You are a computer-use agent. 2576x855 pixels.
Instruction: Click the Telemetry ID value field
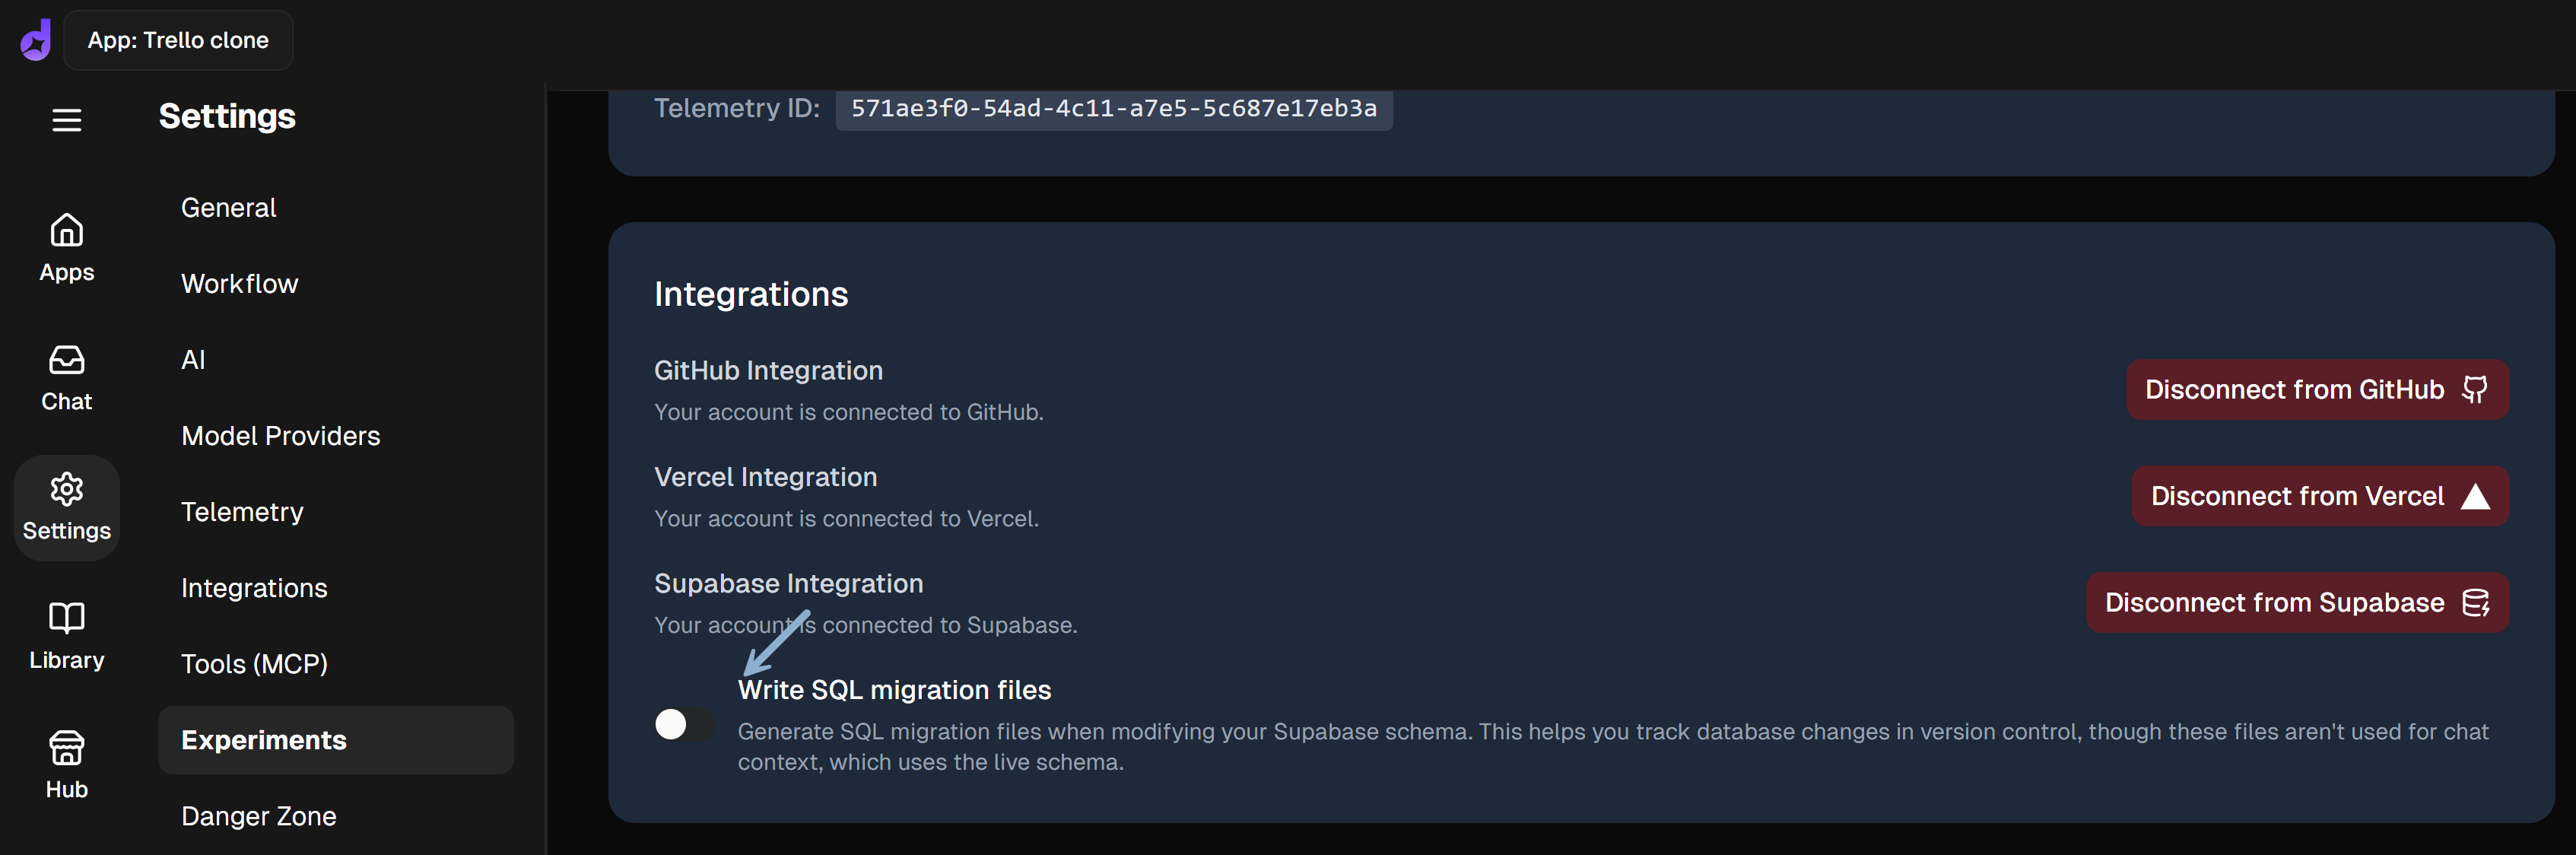tap(1113, 108)
